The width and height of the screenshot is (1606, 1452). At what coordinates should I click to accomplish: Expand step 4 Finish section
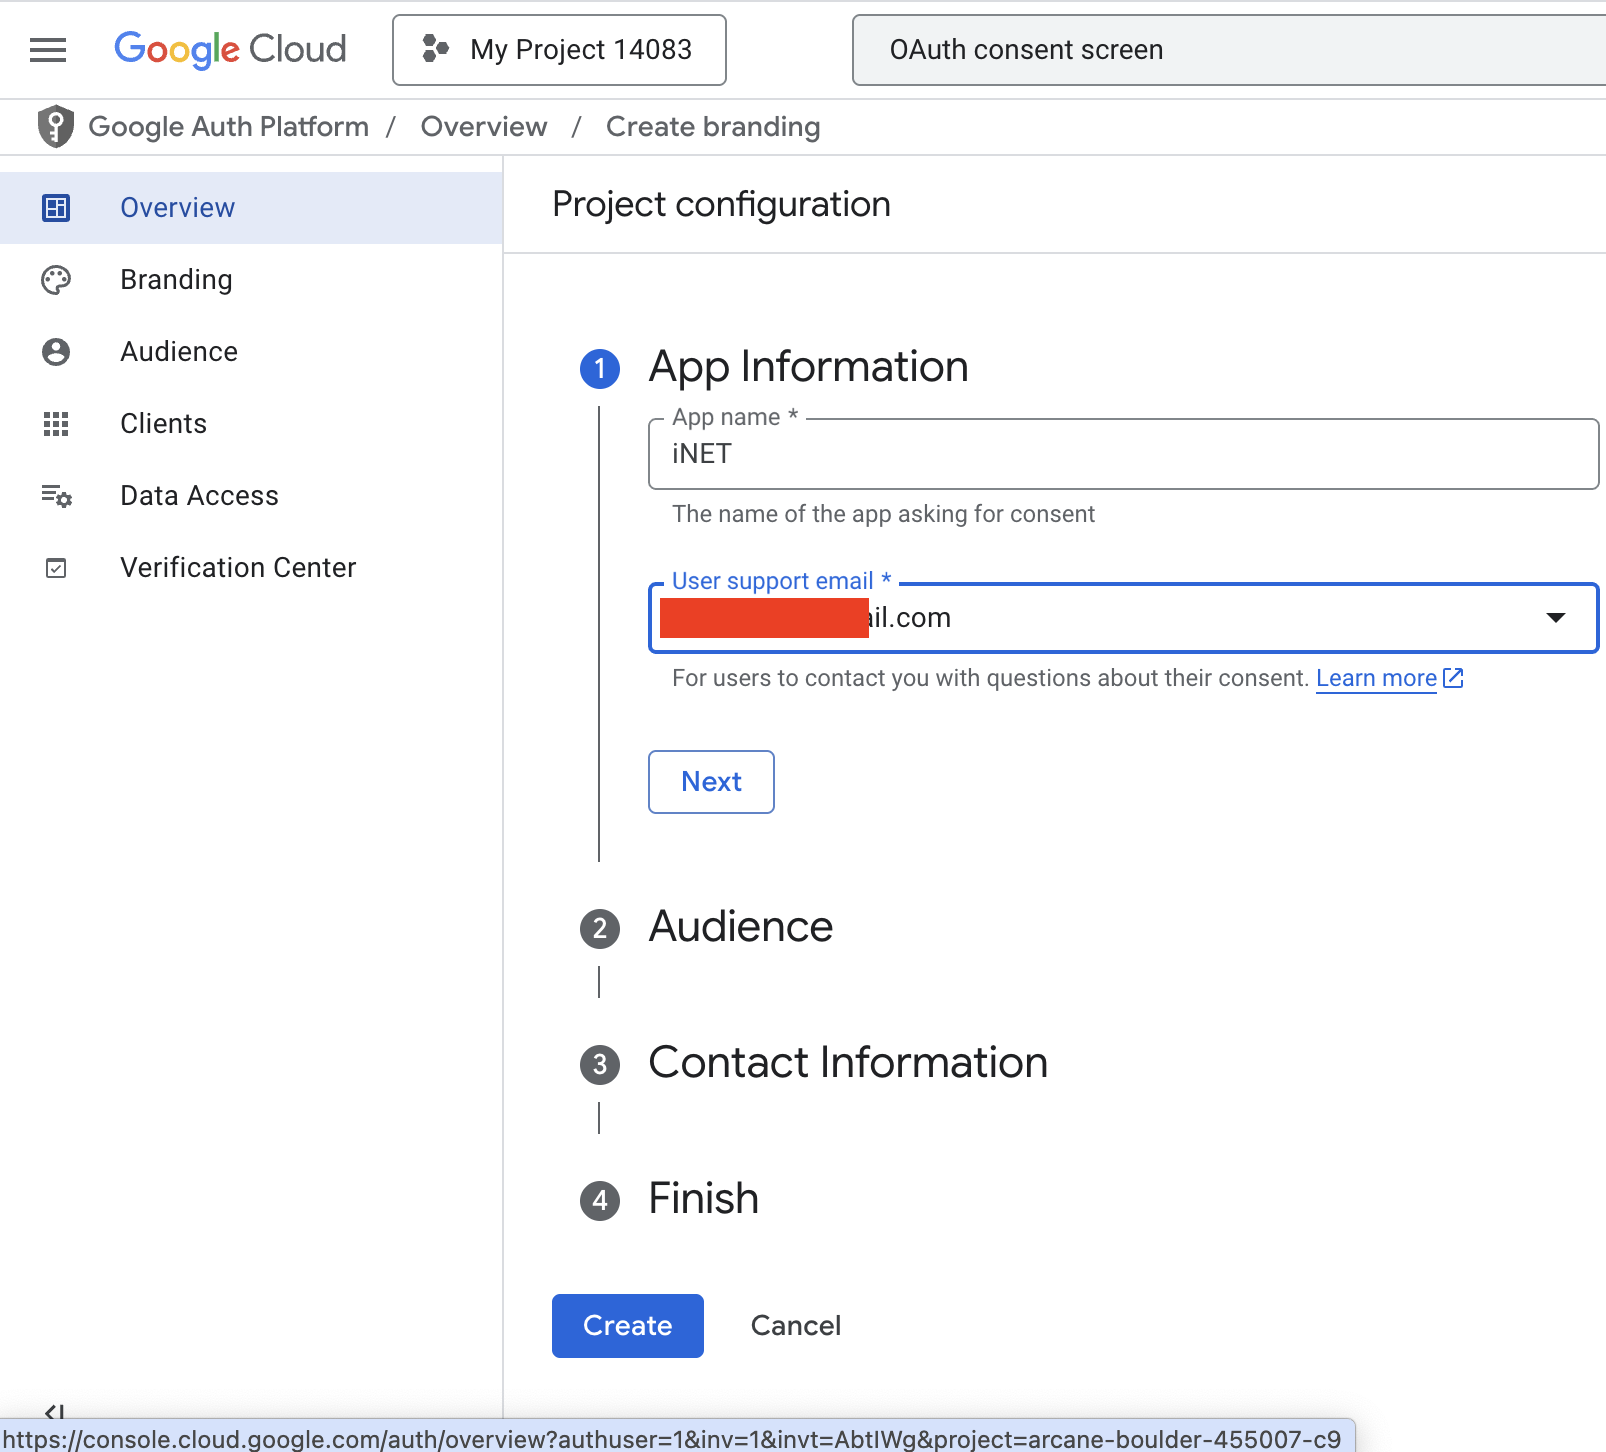pyautogui.click(x=703, y=1199)
